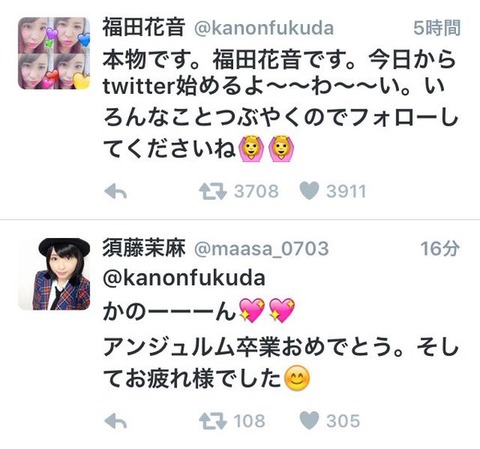Reply to the 福田花音 tweet
The width and height of the screenshot is (480, 449).
pyautogui.click(x=116, y=192)
